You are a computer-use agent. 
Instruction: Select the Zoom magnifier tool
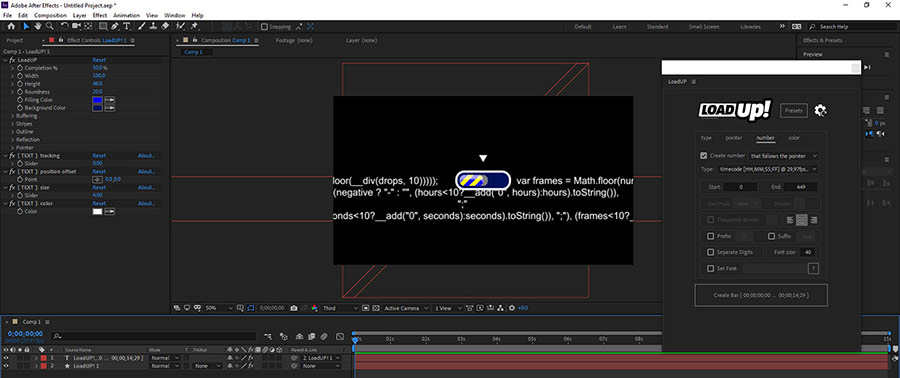(49, 26)
